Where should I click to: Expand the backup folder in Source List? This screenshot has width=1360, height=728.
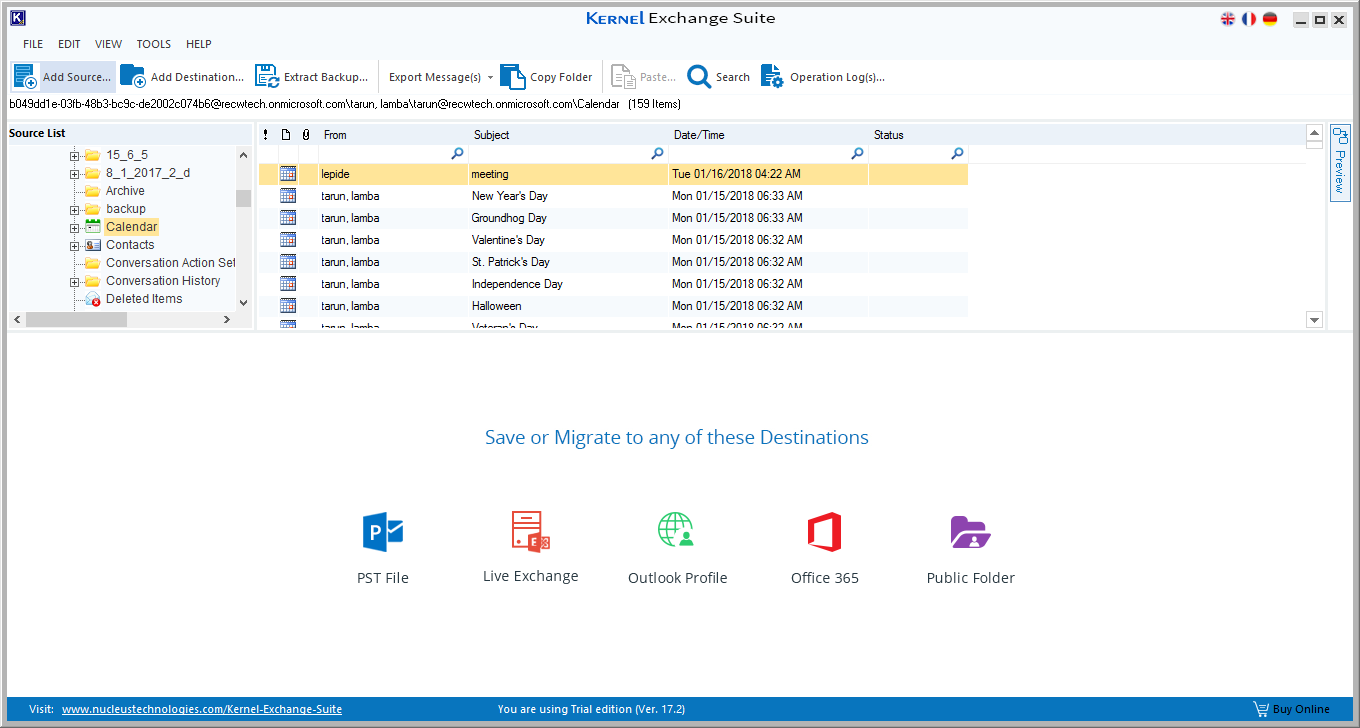coord(75,209)
